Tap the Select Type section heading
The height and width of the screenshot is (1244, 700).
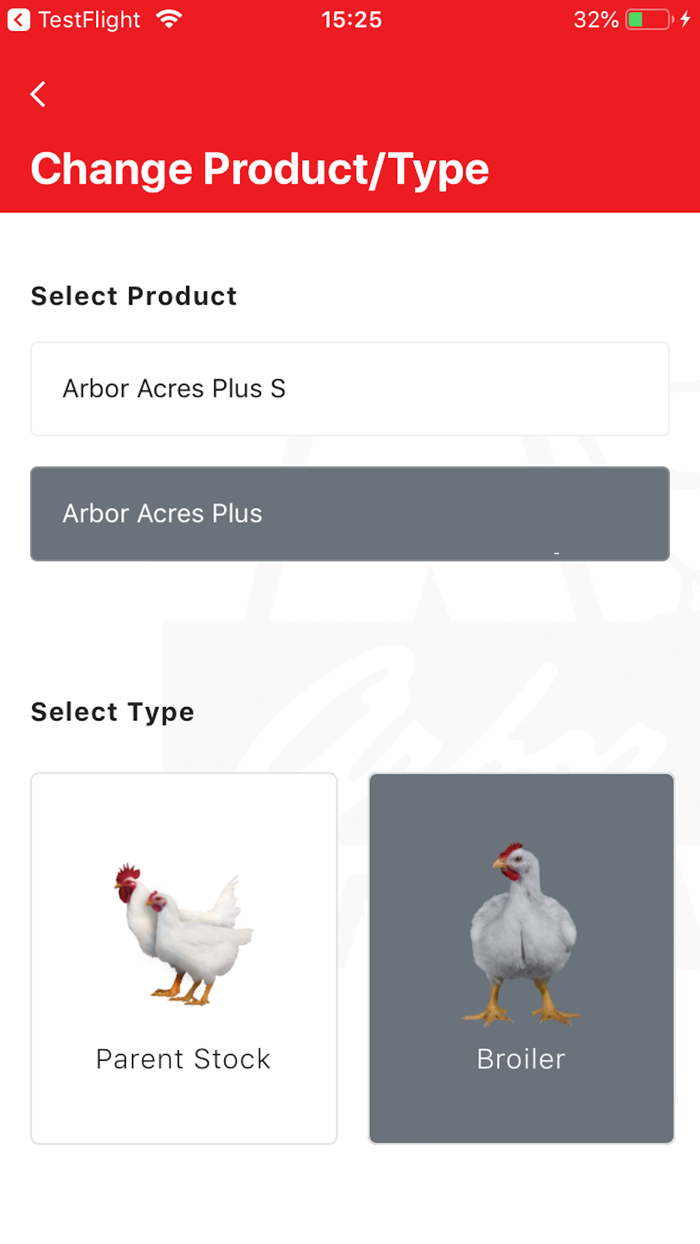pyautogui.click(x=112, y=711)
